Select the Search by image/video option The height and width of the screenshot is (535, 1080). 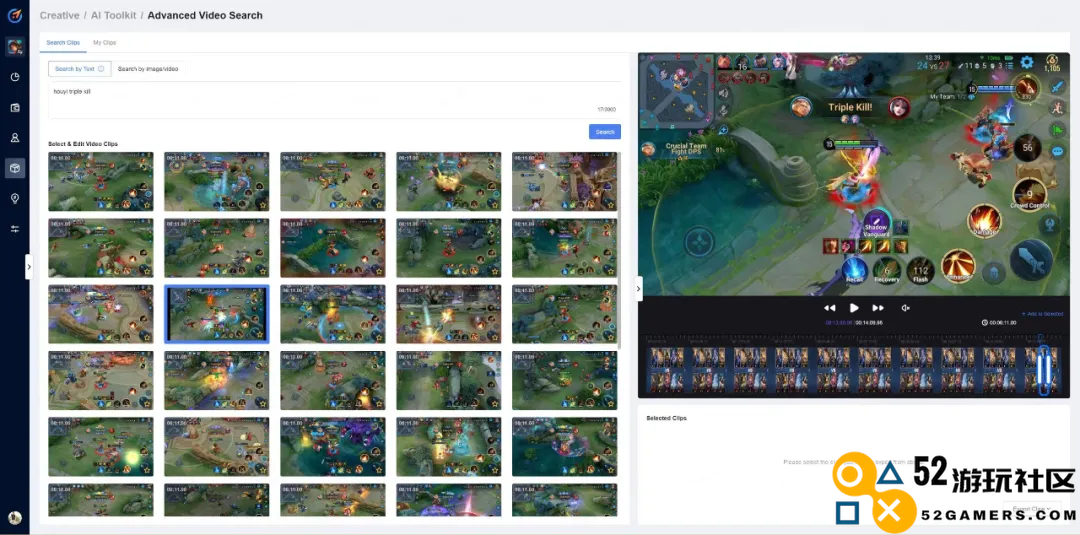[x=148, y=69]
